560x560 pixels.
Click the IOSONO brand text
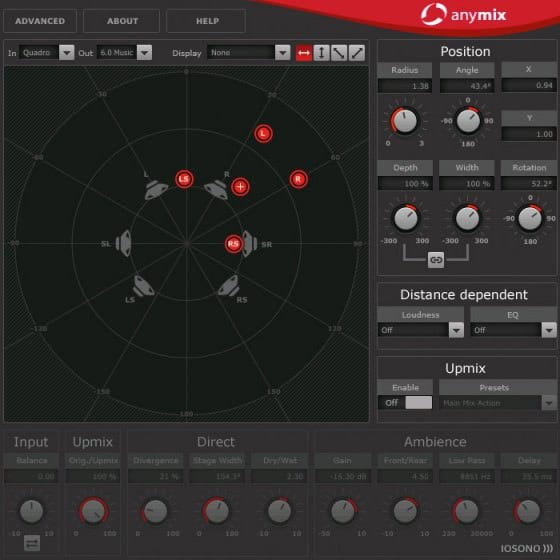click(526, 548)
